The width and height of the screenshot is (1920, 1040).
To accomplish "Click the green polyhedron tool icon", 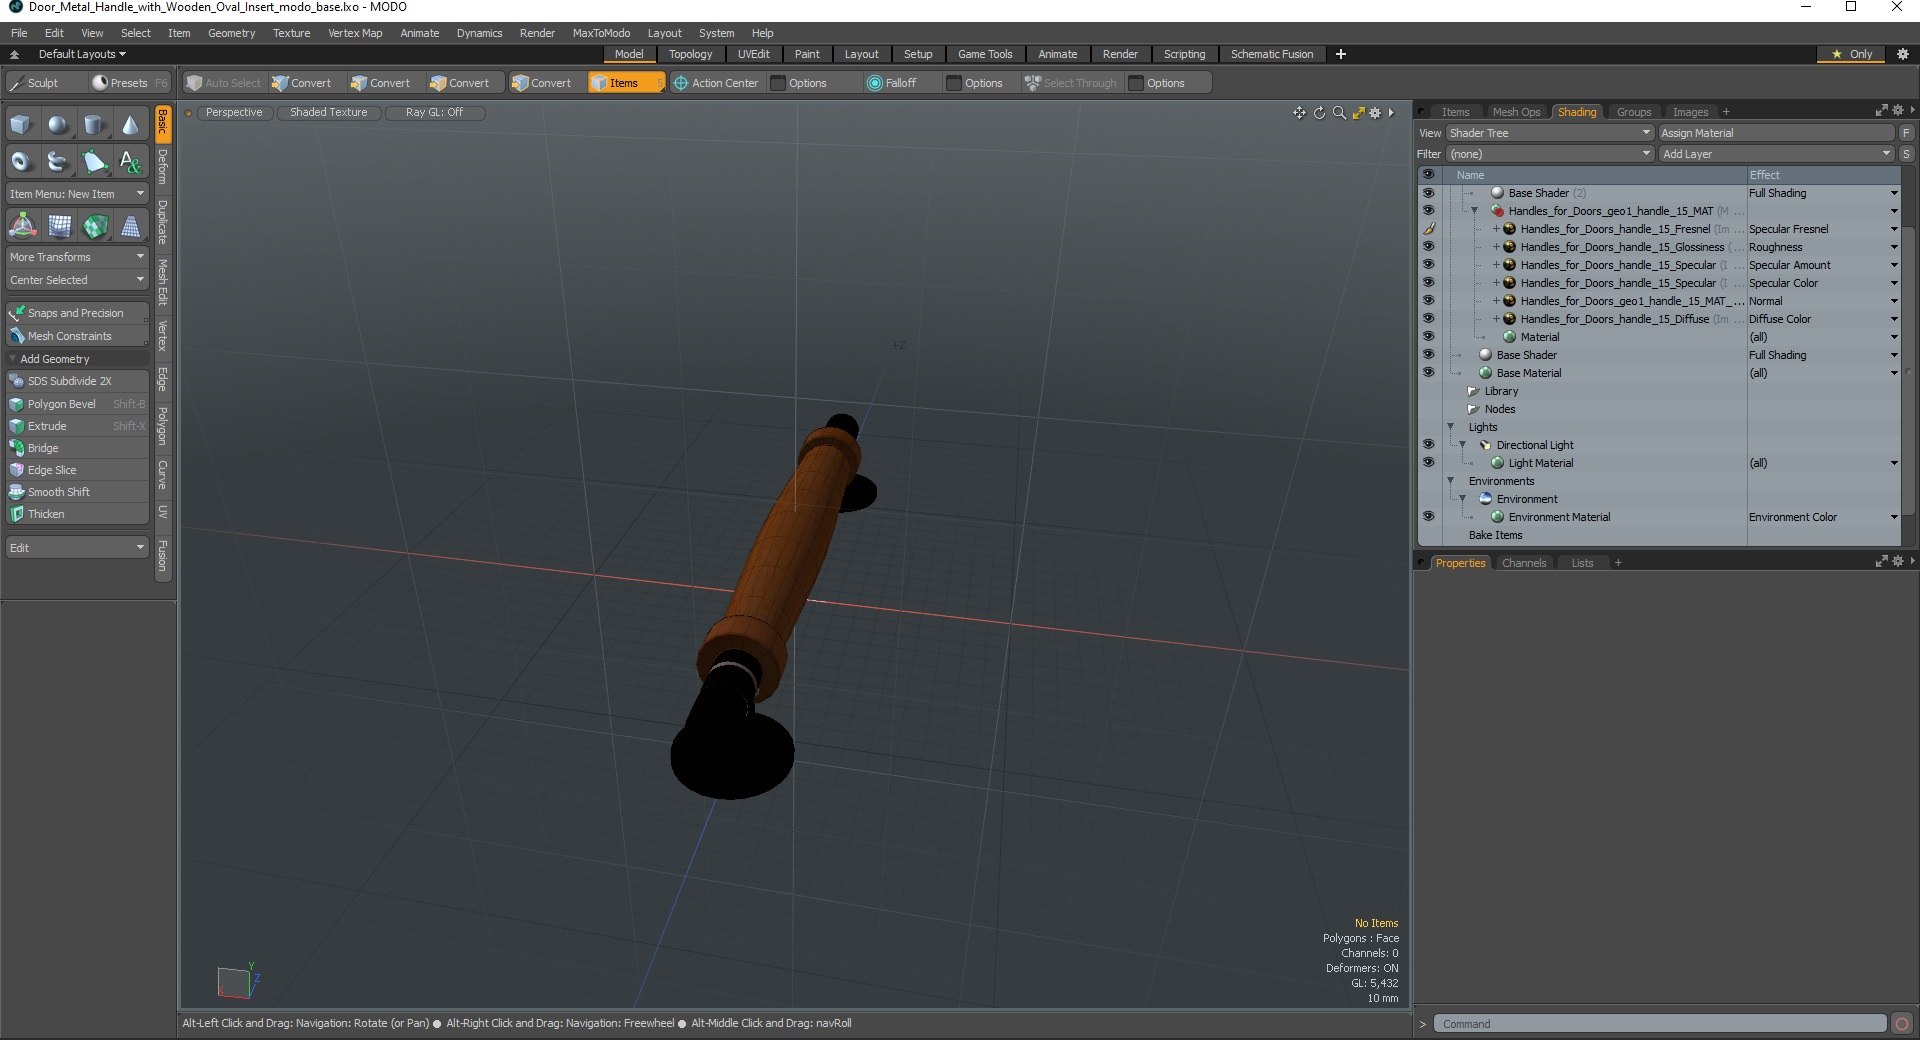I will [x=95, y=226].
